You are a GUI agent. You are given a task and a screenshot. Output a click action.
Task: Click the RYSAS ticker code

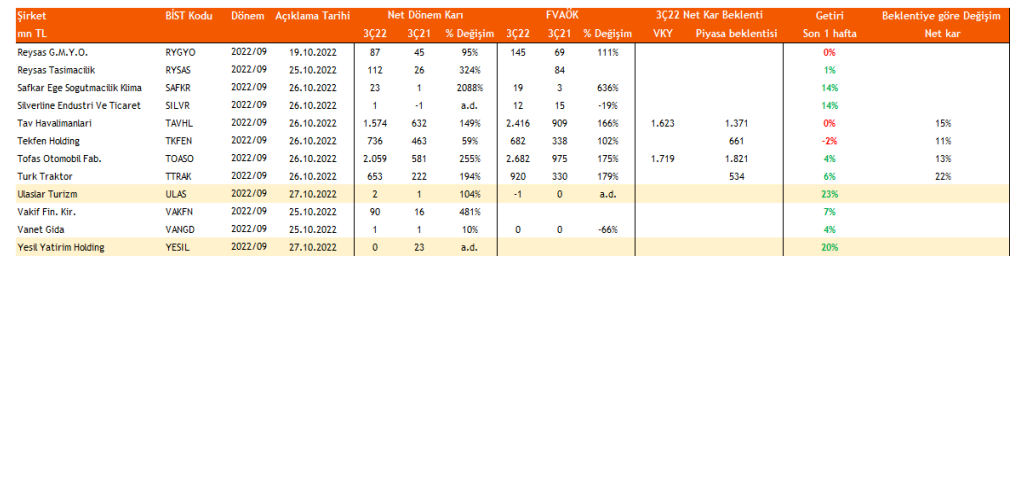pyautogui.click(x=179, y=69)
